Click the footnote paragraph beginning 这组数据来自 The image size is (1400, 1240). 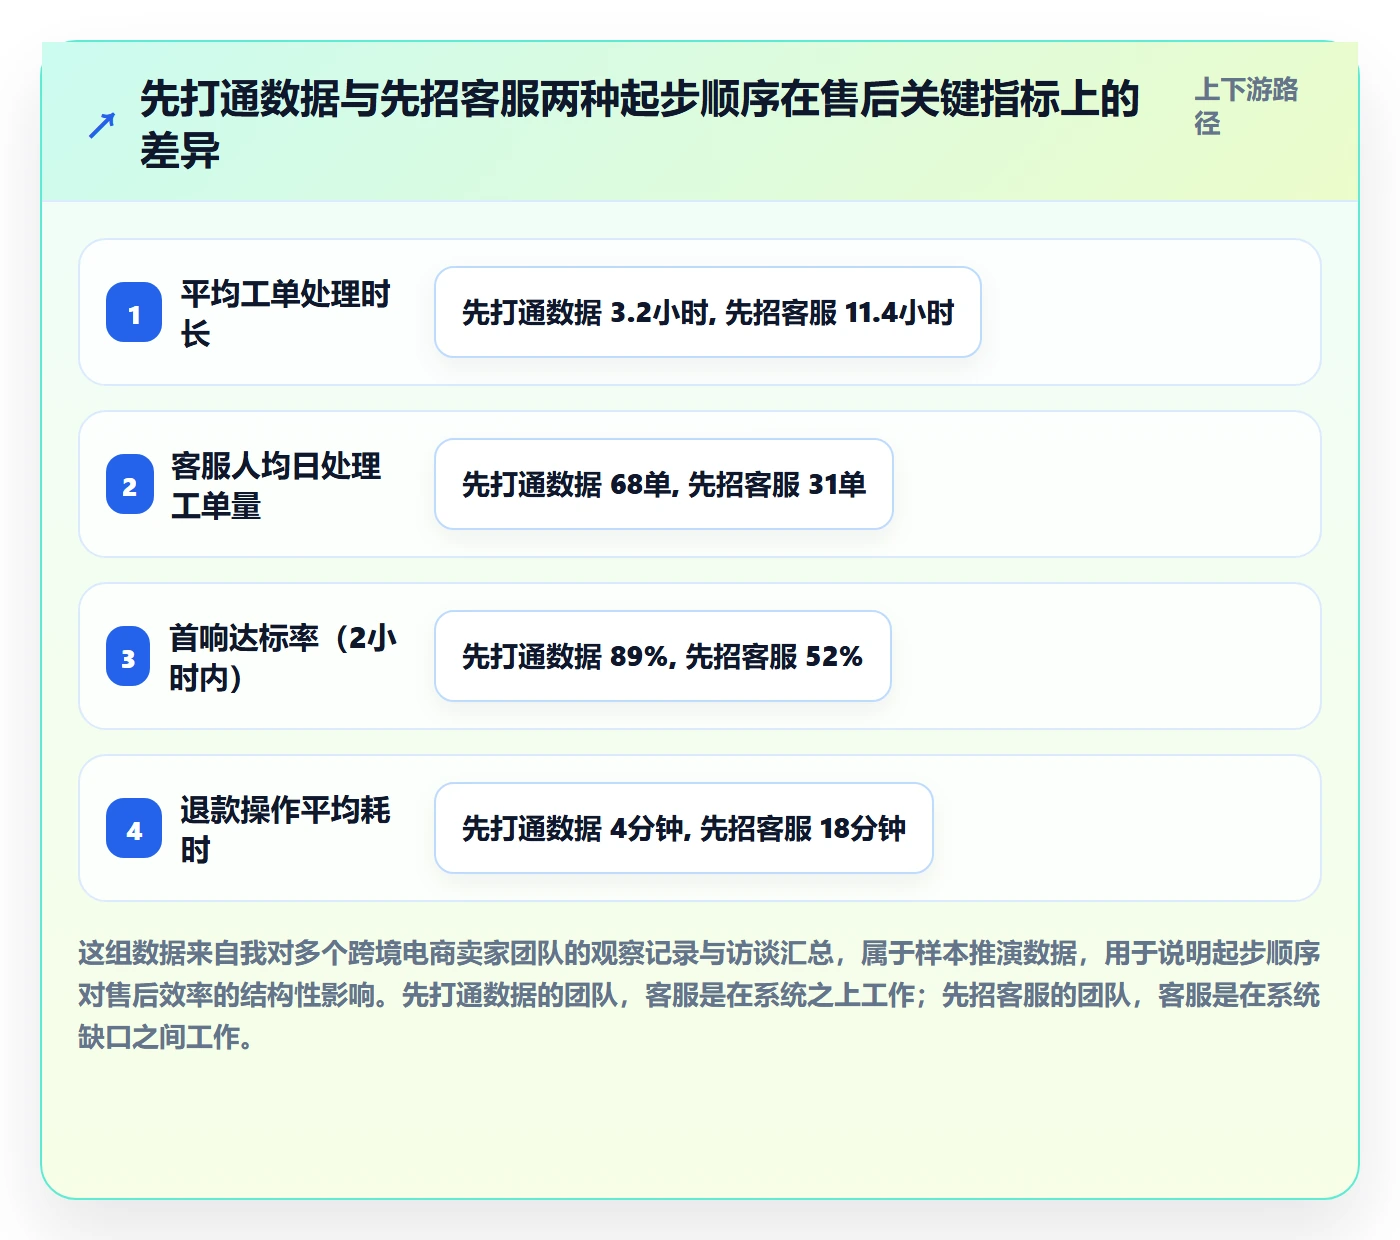[699, 995]
